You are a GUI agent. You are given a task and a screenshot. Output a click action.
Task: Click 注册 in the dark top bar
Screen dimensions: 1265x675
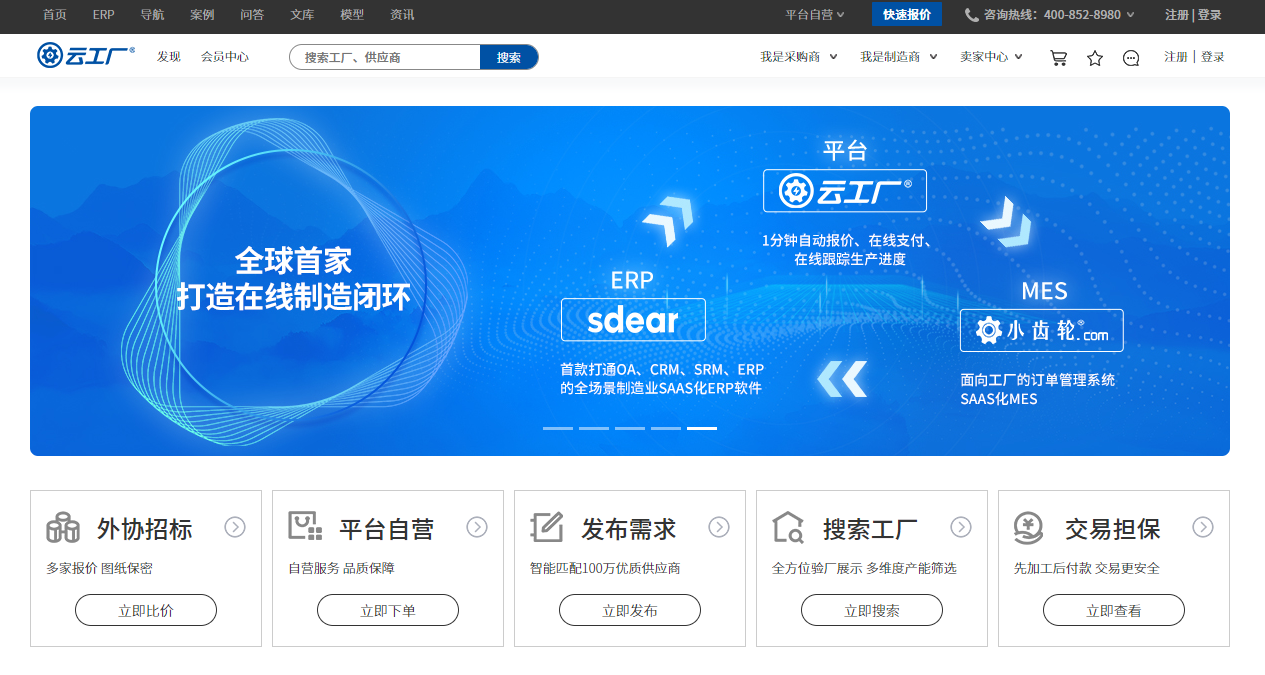point(1177,15)
